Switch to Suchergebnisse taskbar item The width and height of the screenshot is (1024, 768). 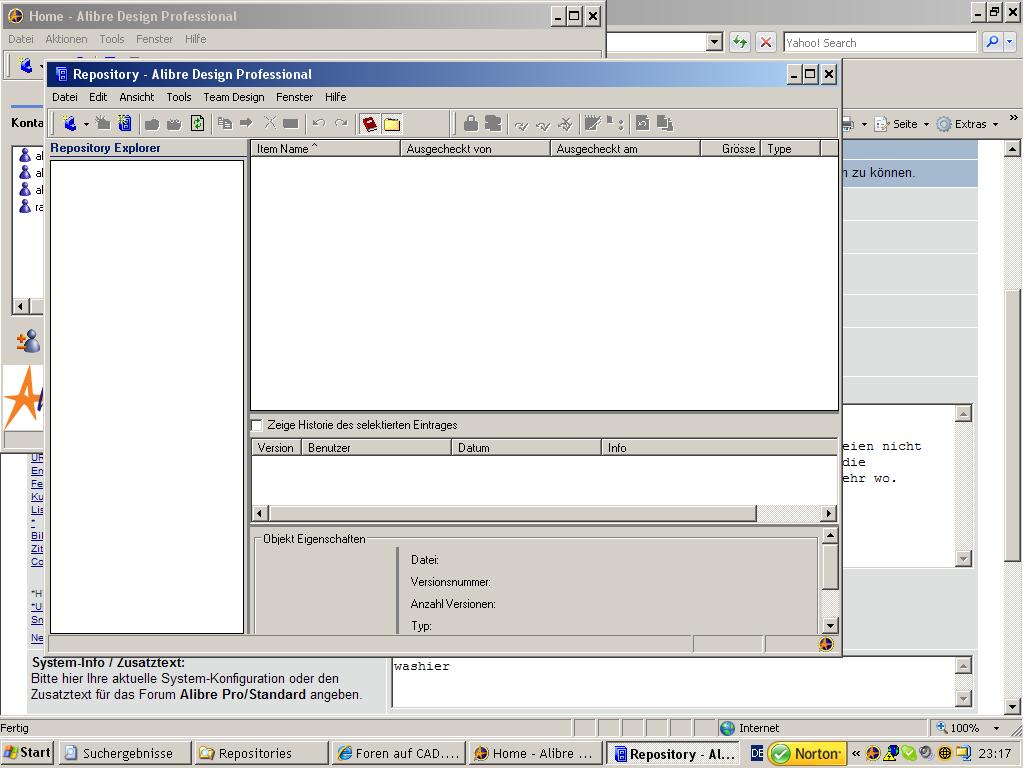tap(126, 753)
